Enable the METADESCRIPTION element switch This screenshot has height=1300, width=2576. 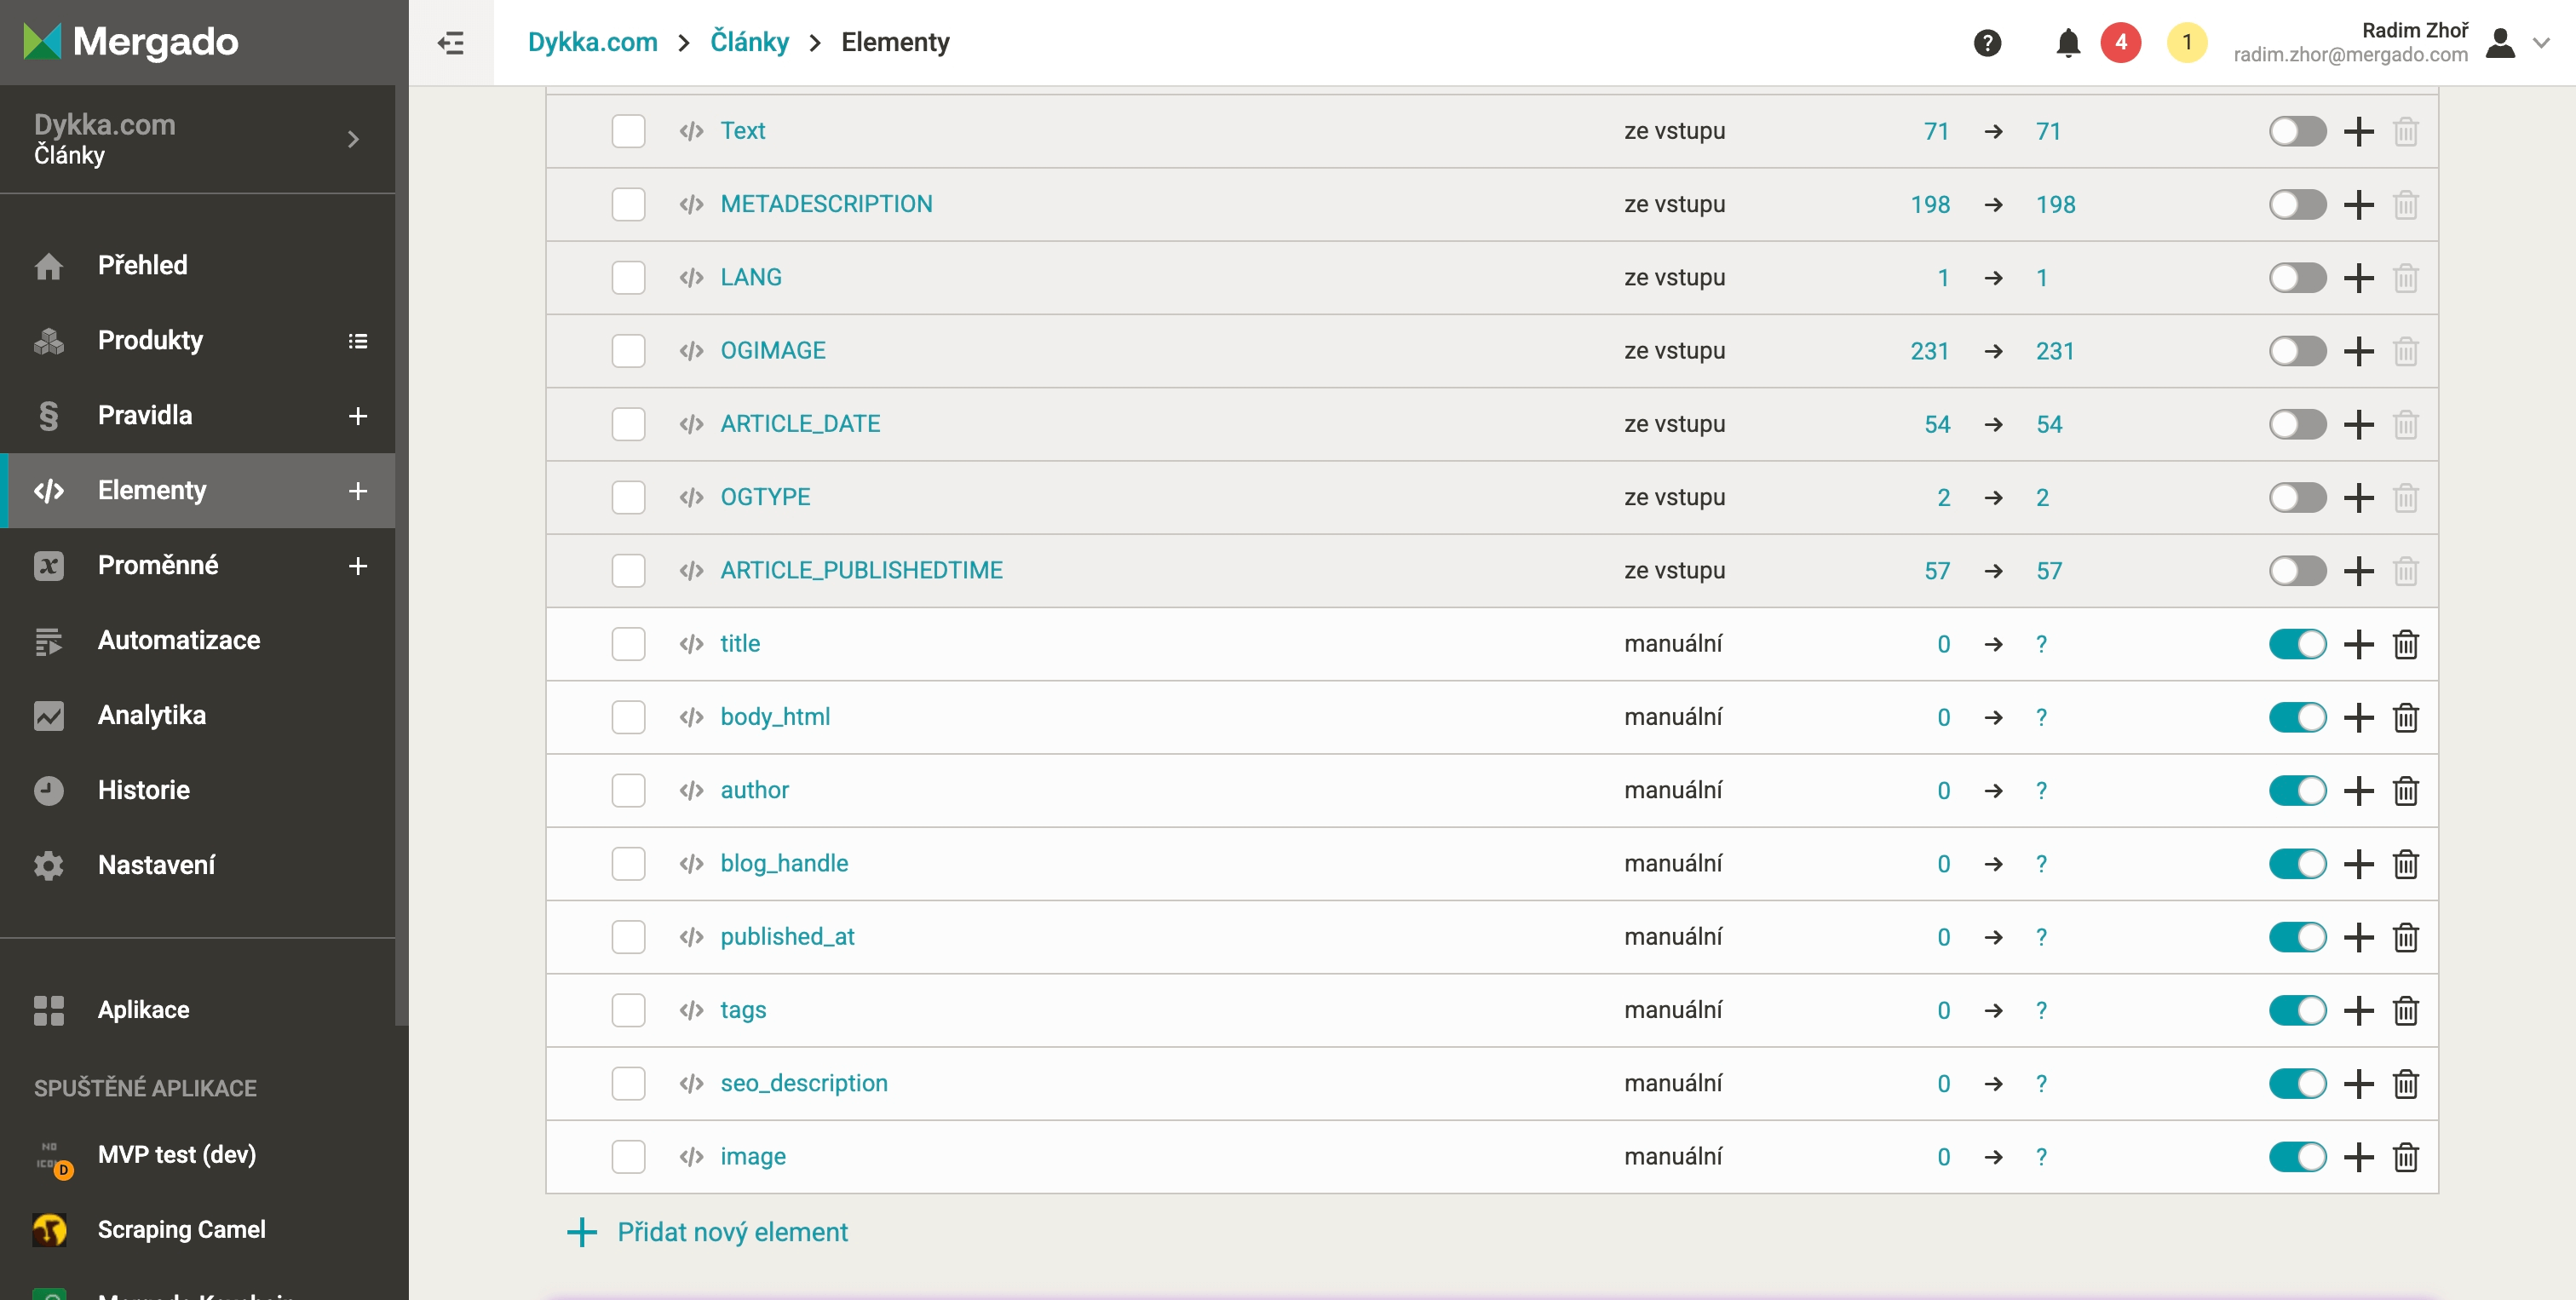pos(2297,205)
